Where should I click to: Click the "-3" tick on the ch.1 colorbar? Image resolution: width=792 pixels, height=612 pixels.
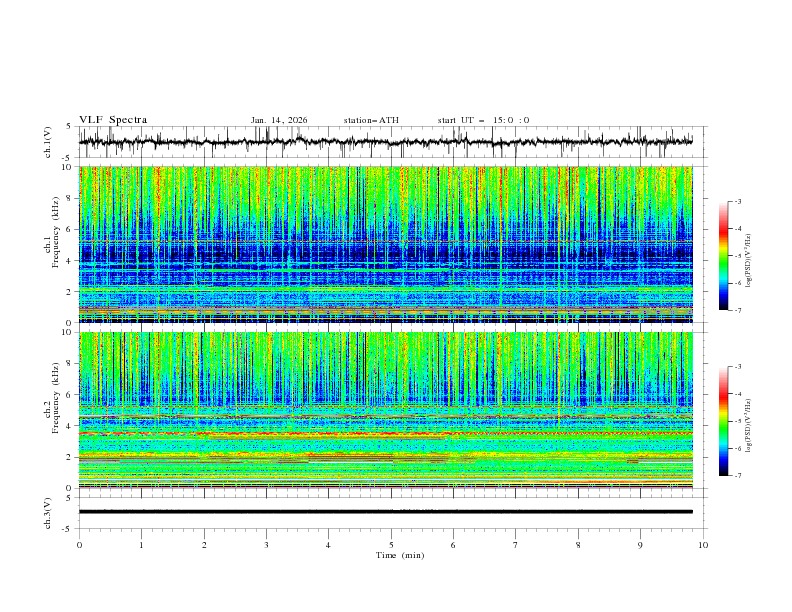(x=738, y=201)
